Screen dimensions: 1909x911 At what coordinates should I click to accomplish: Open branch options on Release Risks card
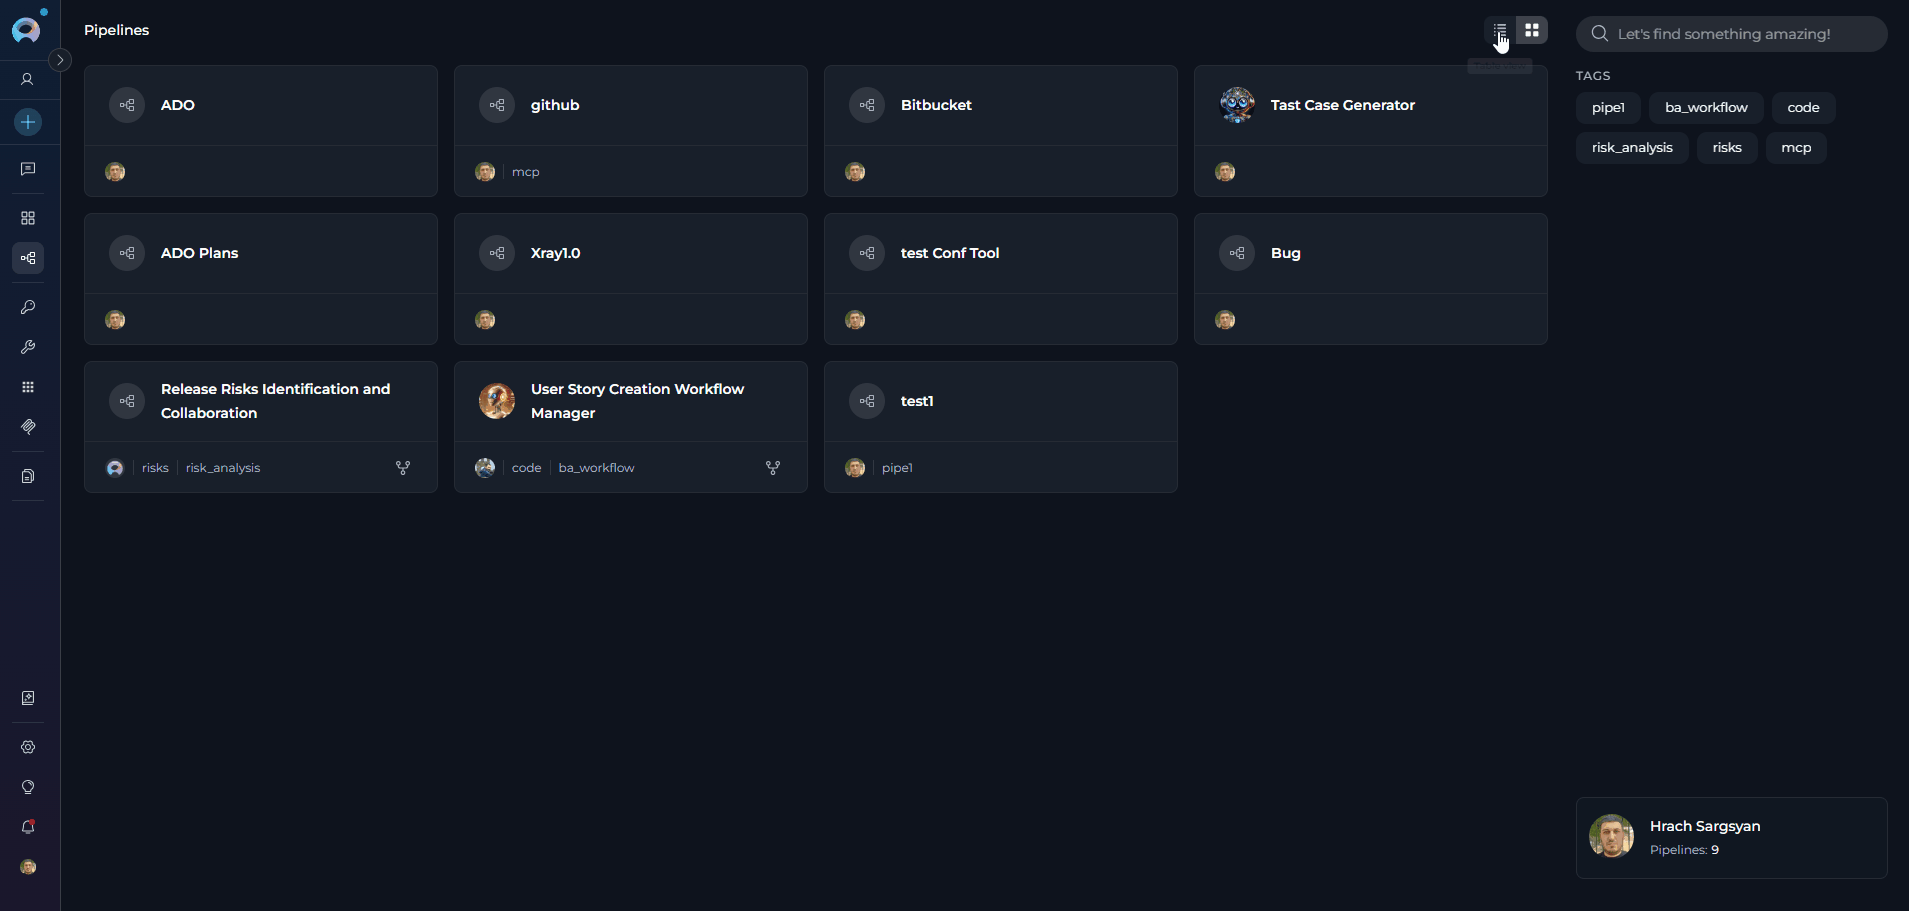click(x=403, y=467)
